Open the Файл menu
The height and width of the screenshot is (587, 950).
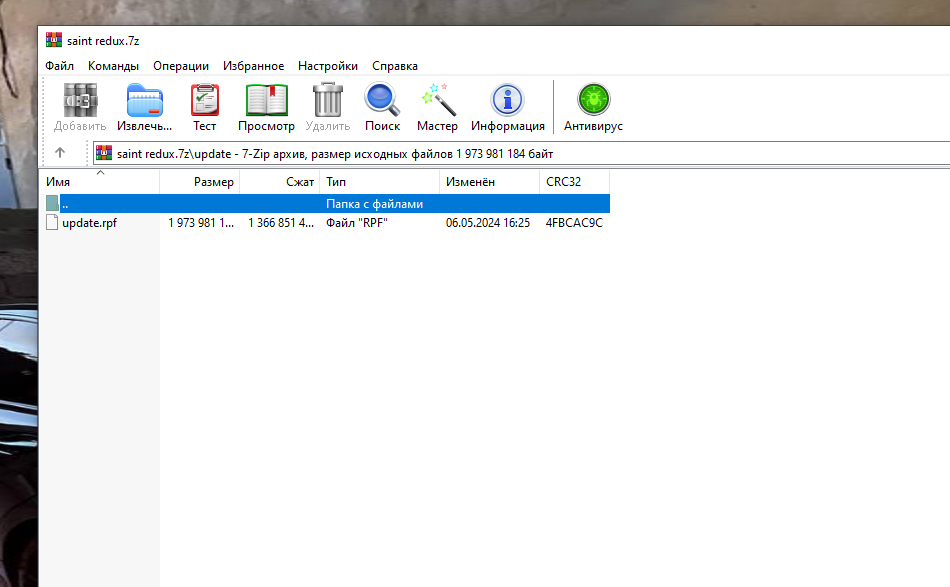[59, 65]
